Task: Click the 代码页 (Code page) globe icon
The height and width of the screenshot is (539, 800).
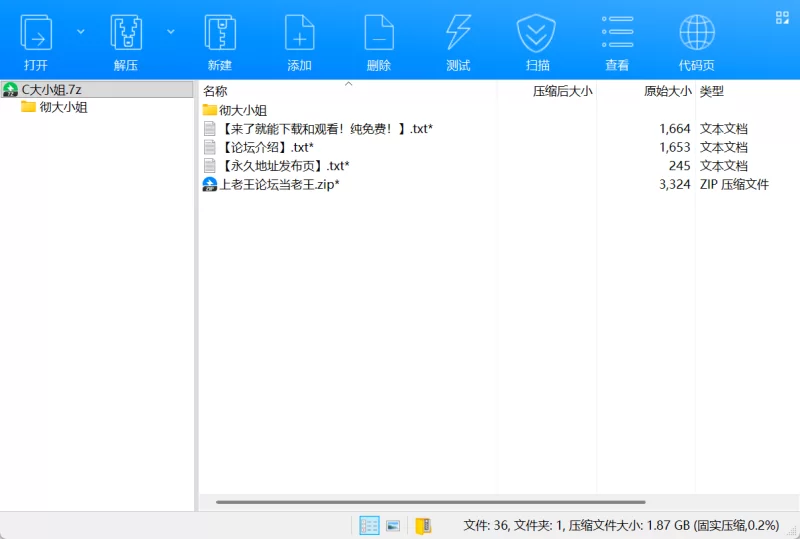Action: click(x=697, y=33)
